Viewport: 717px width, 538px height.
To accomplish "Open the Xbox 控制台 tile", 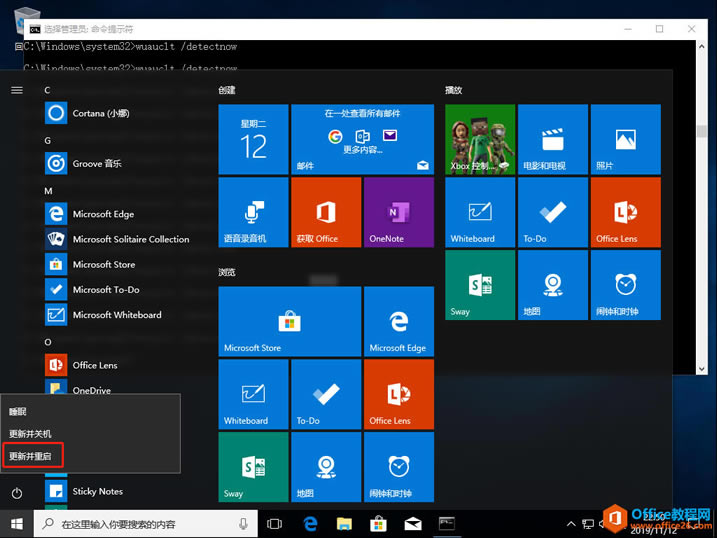I will [x=480, y=139].
